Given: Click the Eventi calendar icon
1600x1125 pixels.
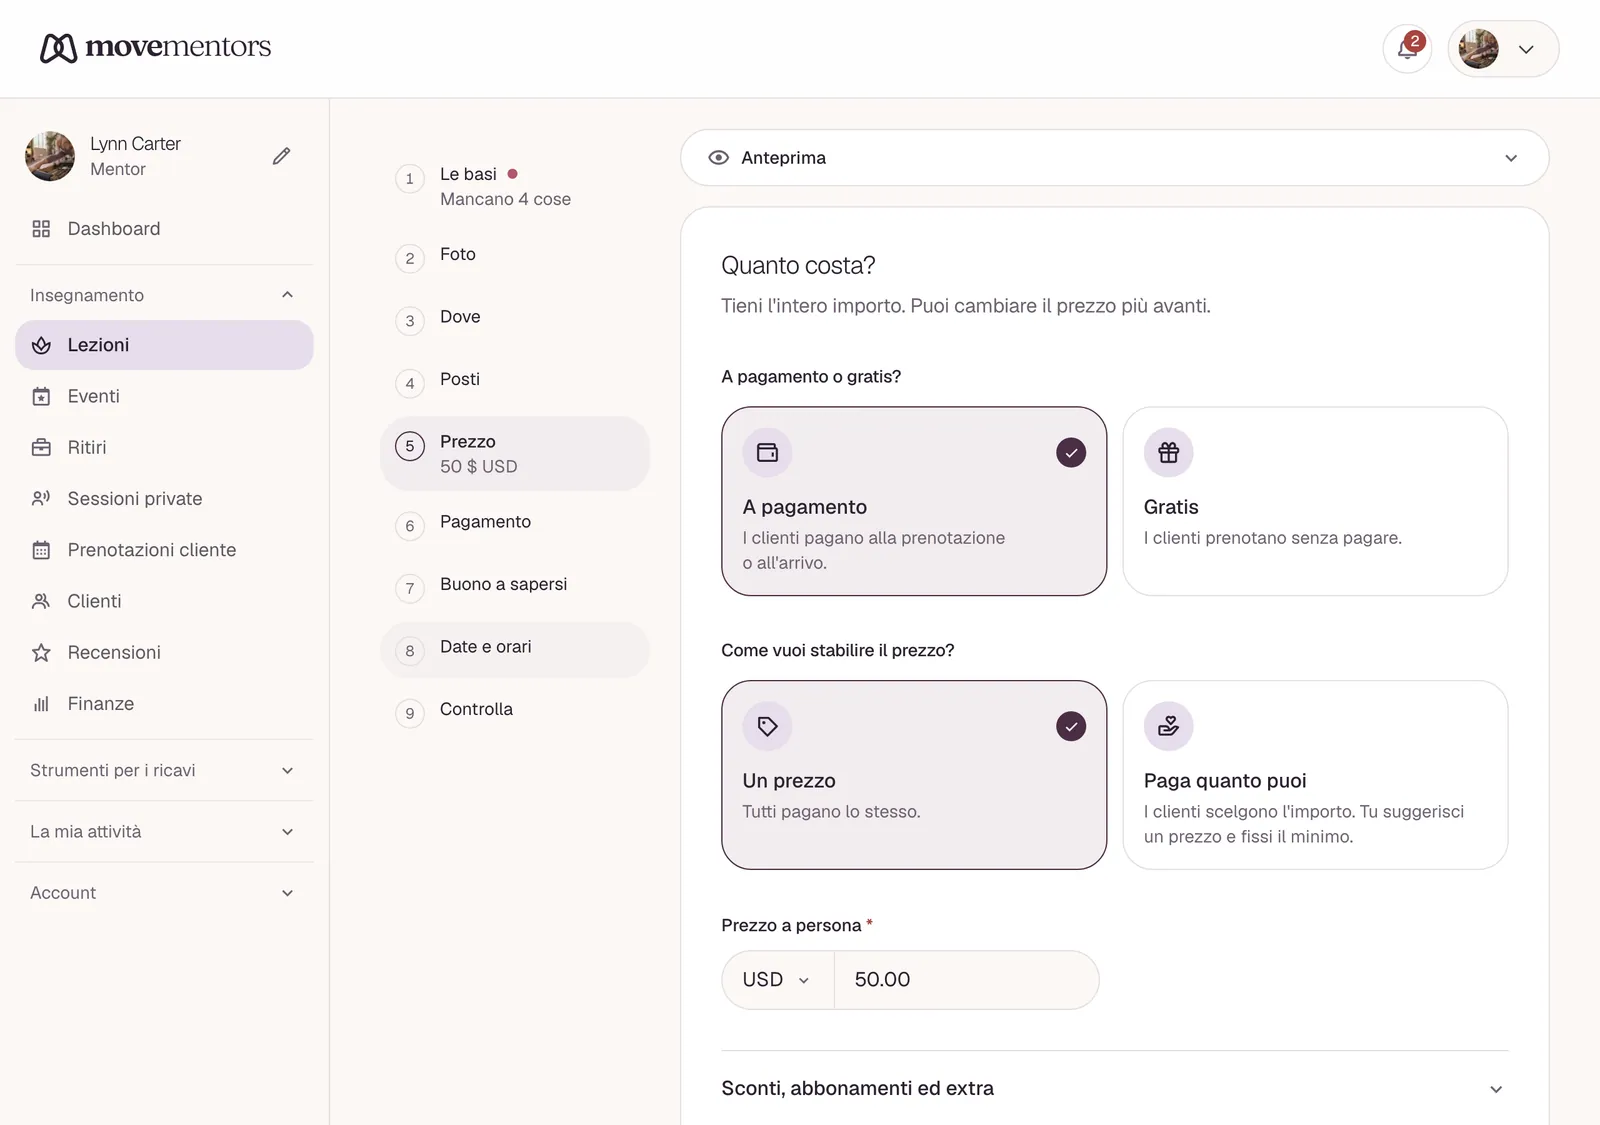Looking at the screenshot, I should point(41,397).
